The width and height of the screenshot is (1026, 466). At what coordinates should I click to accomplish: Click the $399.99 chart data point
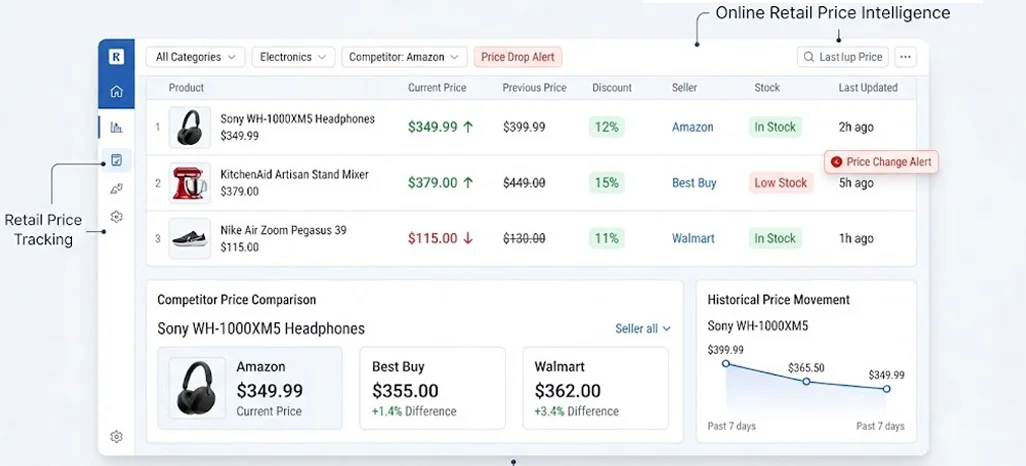[x=725, y=363]
